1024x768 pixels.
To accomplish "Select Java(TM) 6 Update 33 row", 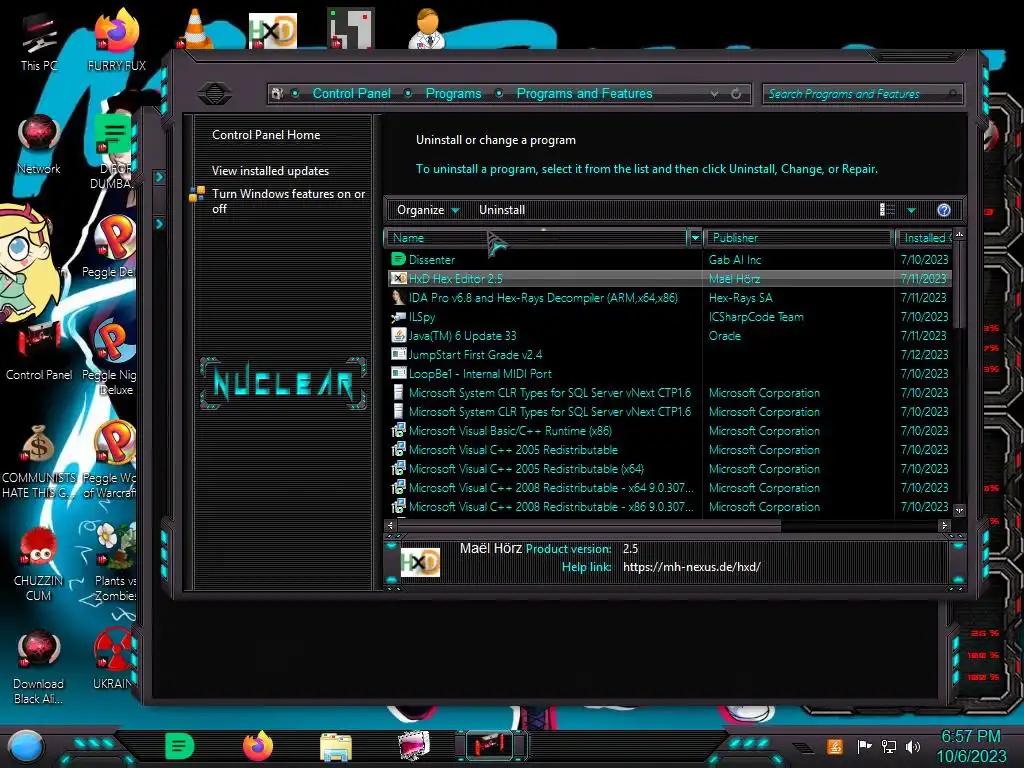I will 669,335.
